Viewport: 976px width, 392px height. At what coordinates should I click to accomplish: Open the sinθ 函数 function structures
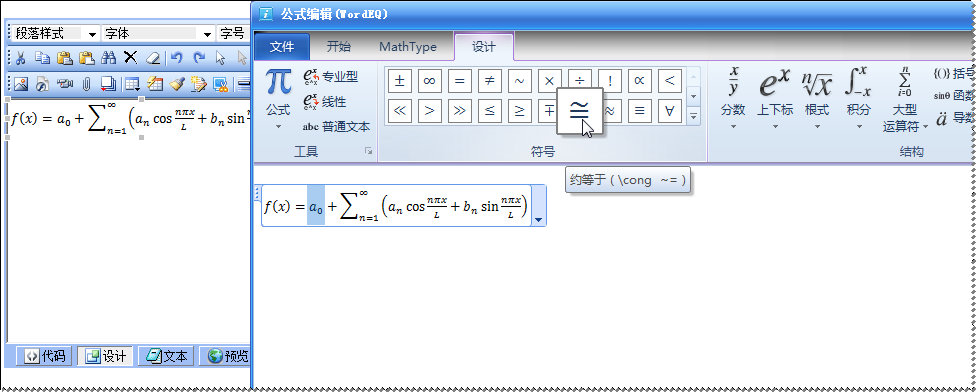pos(954,96)
